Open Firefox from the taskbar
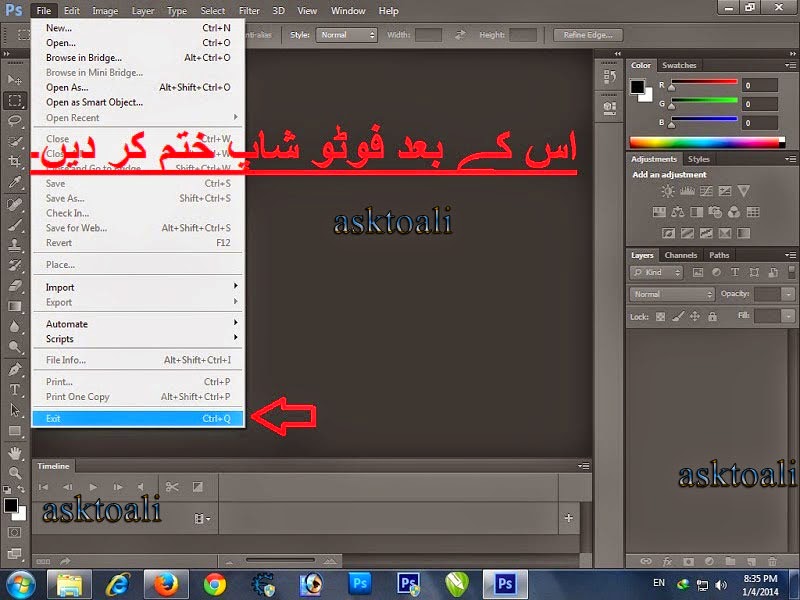800x600 pixels. click(166, 584)
